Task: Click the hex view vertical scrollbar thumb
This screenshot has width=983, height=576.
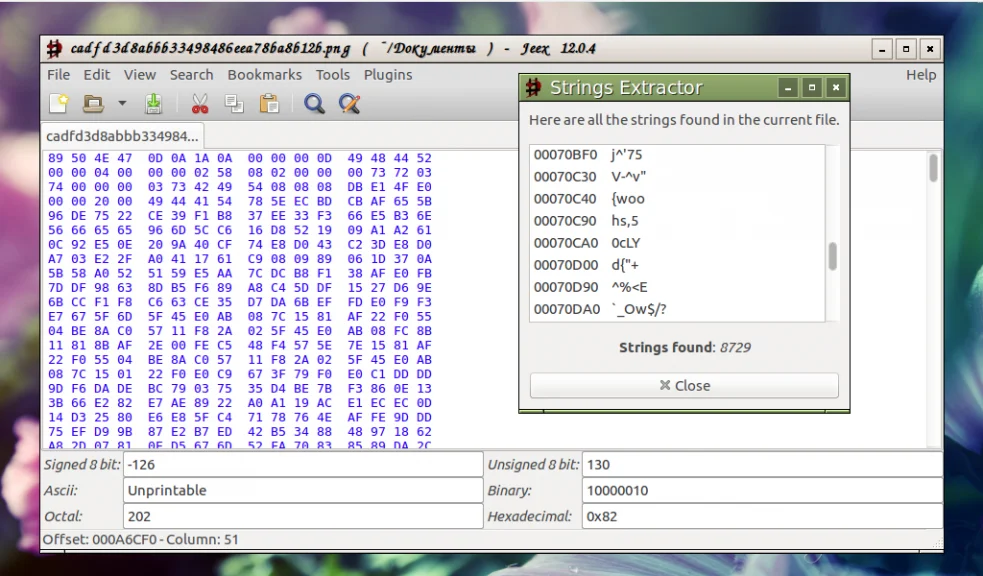Action: pos(933,167)
